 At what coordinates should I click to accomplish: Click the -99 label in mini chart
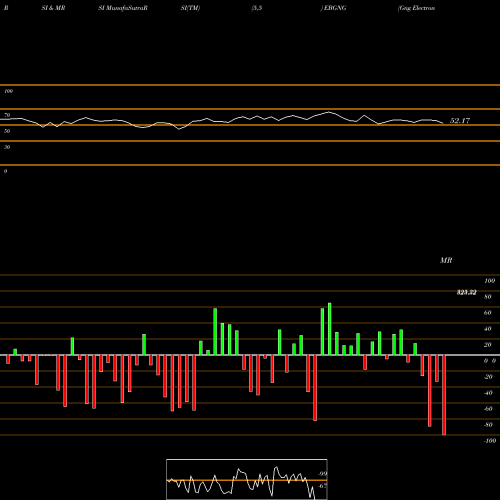322,474
